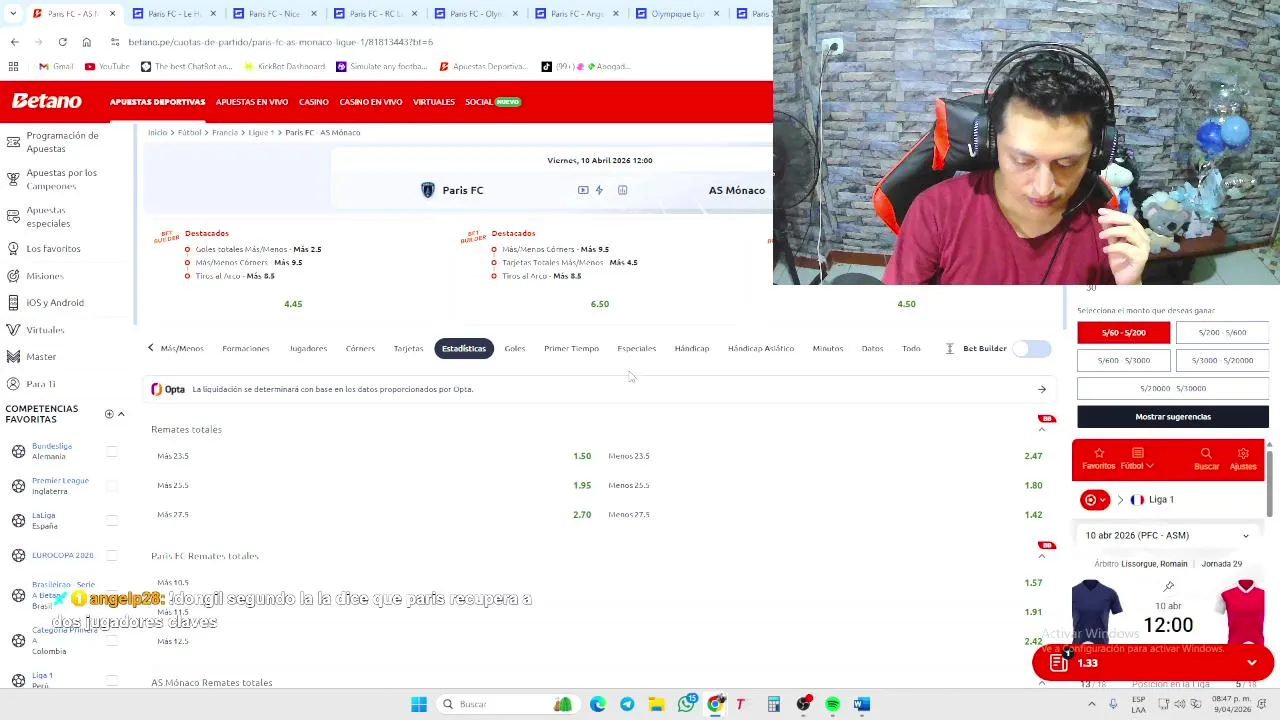Collapse the Remates totales market
The height and width of the screenshot is (720, 1280).
click(1041, 429)
